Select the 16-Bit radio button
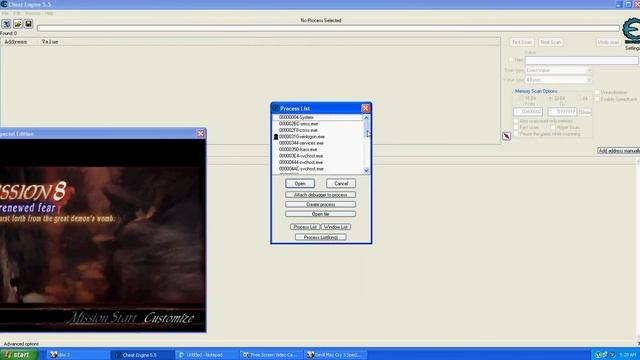This screenshot has height=360, width=640. [x=521, y=98]
